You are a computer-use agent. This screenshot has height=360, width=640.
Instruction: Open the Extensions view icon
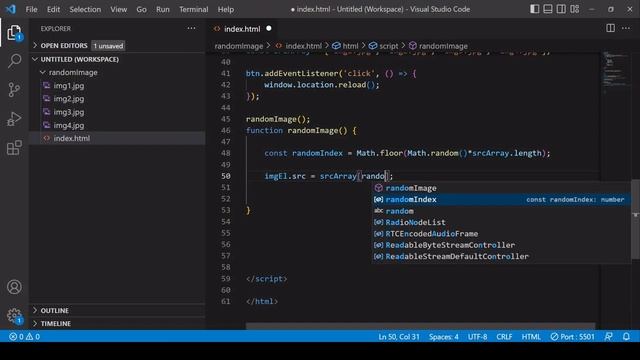[14, 148]
